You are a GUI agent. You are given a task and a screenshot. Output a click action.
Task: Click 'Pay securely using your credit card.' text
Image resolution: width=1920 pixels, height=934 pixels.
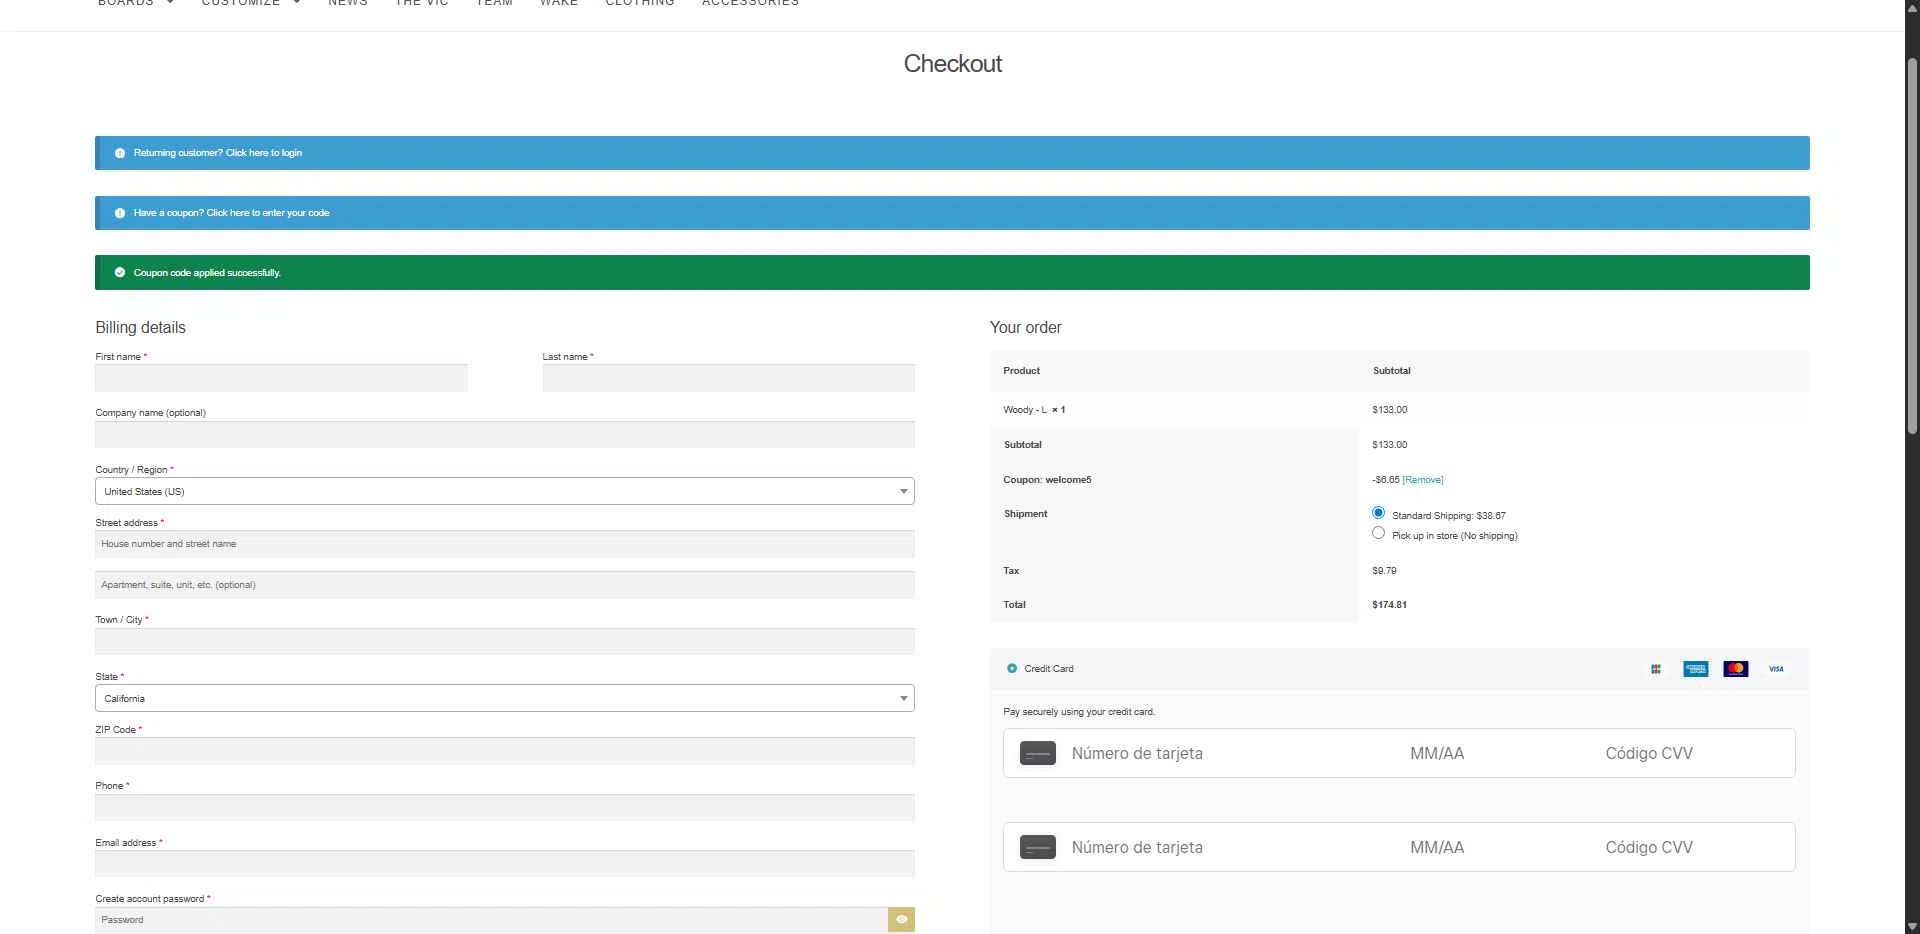pyautogui.click(x=1079, y=712)
